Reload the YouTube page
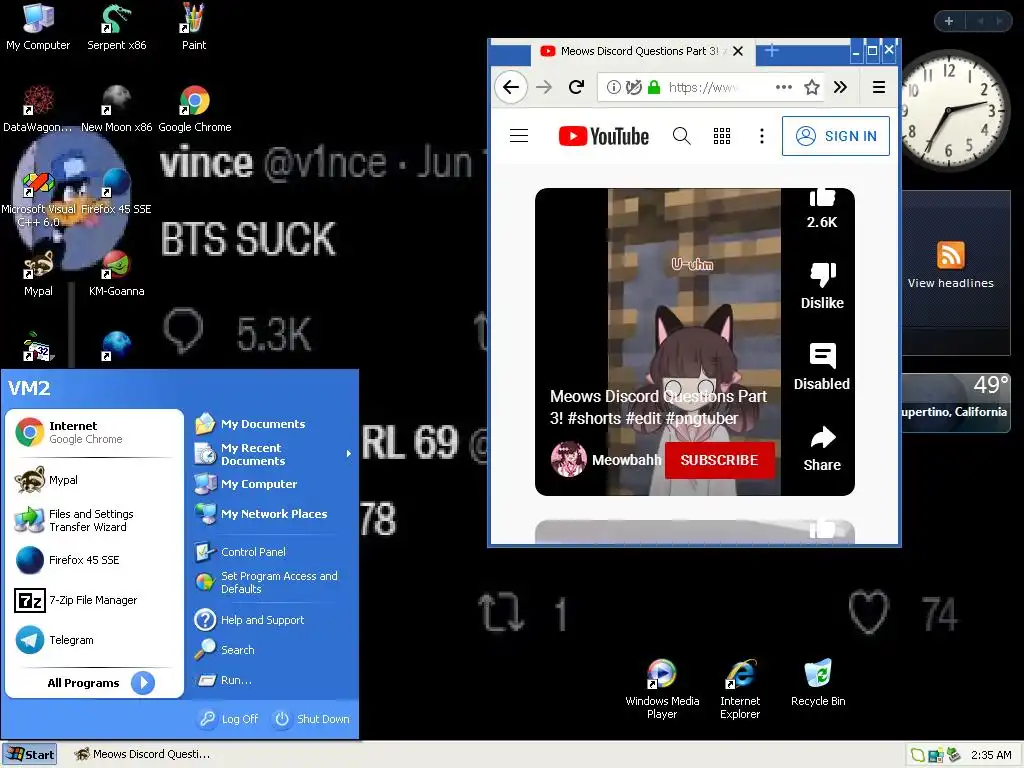Viewport: 1024px width, 768px height. (576, 87)
